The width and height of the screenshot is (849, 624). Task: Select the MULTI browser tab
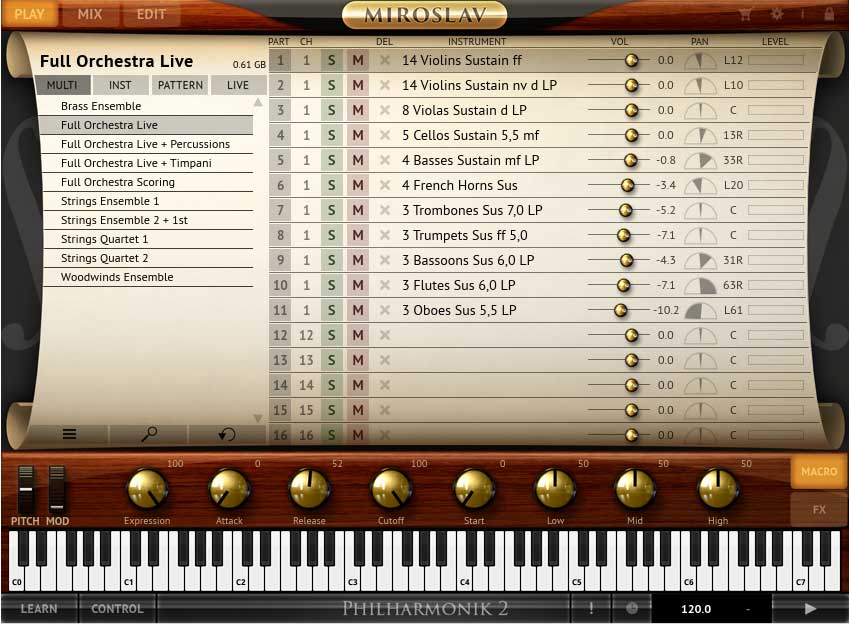click(x=62, y=85)
